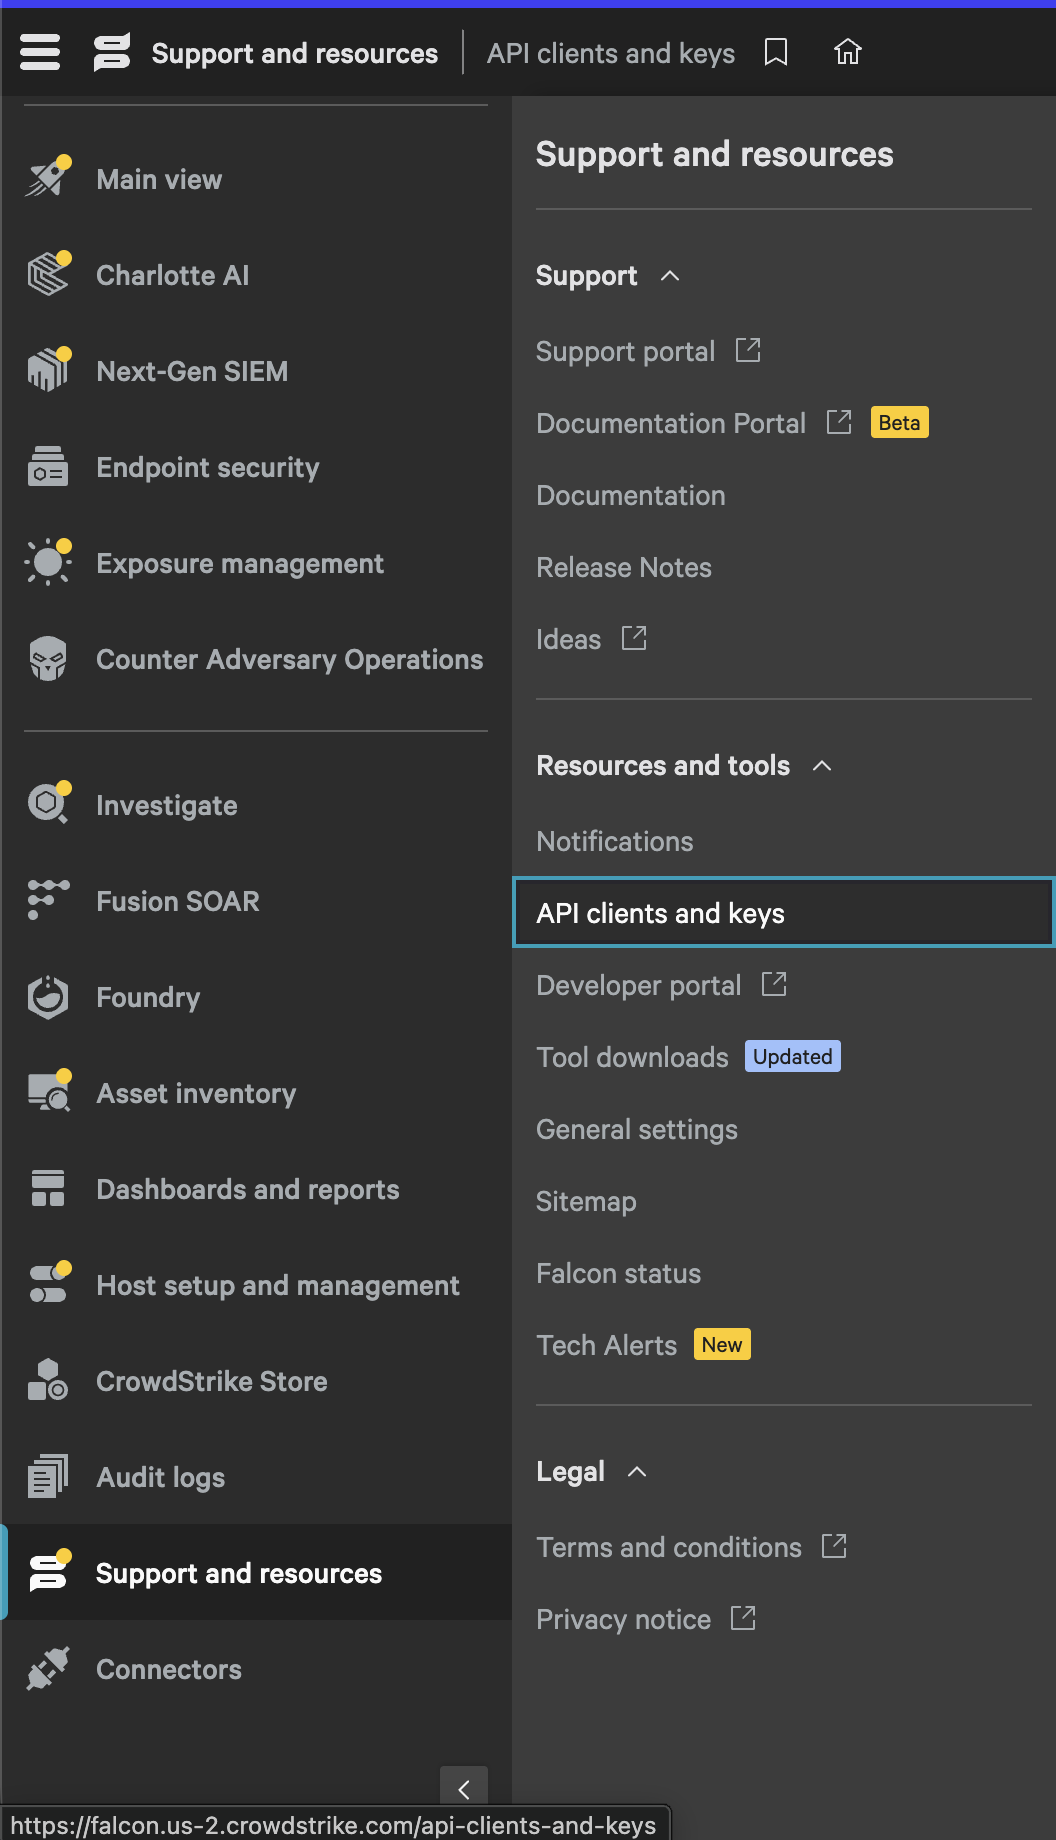1056x1840 pixels.
Task: Open Counter Adversary Operations menu item
Action: (x=289, y=660)
